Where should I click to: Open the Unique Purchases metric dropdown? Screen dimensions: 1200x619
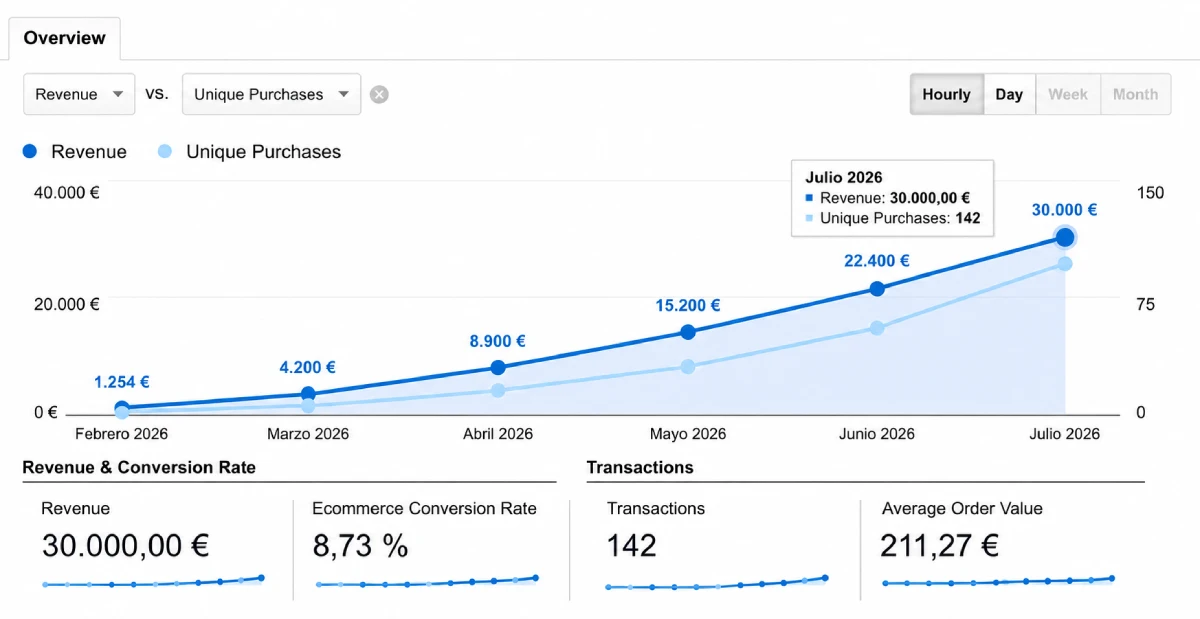click(x=271, y=94)
